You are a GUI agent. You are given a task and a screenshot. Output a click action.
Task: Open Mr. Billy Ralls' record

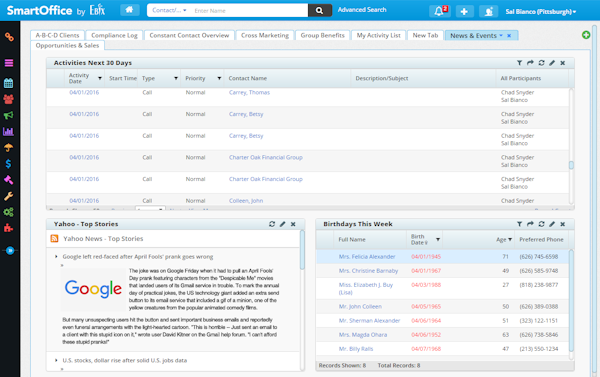click(355, 349)
